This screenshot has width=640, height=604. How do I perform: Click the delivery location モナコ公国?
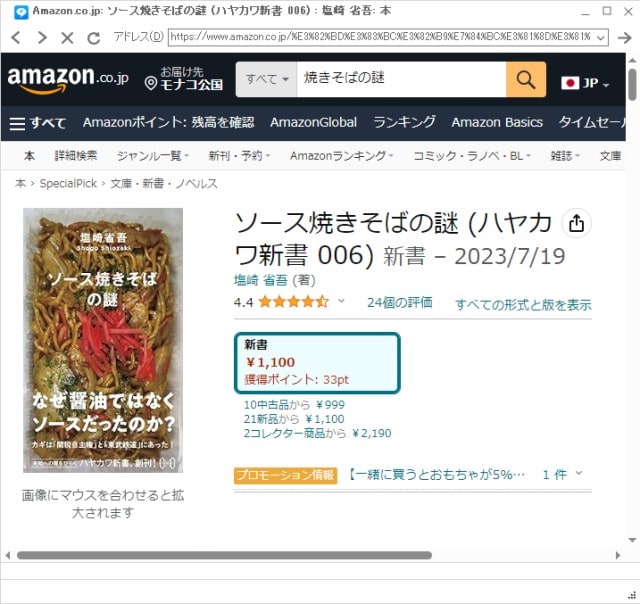click(x=184, y=79)
